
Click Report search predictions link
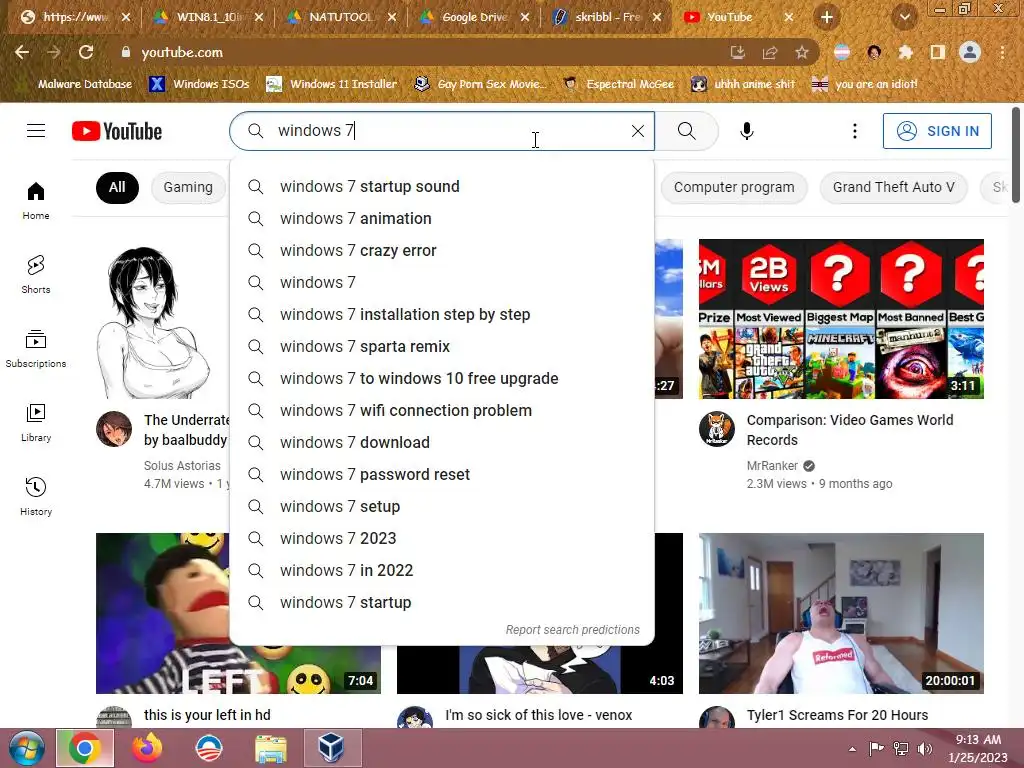point(573,630)
